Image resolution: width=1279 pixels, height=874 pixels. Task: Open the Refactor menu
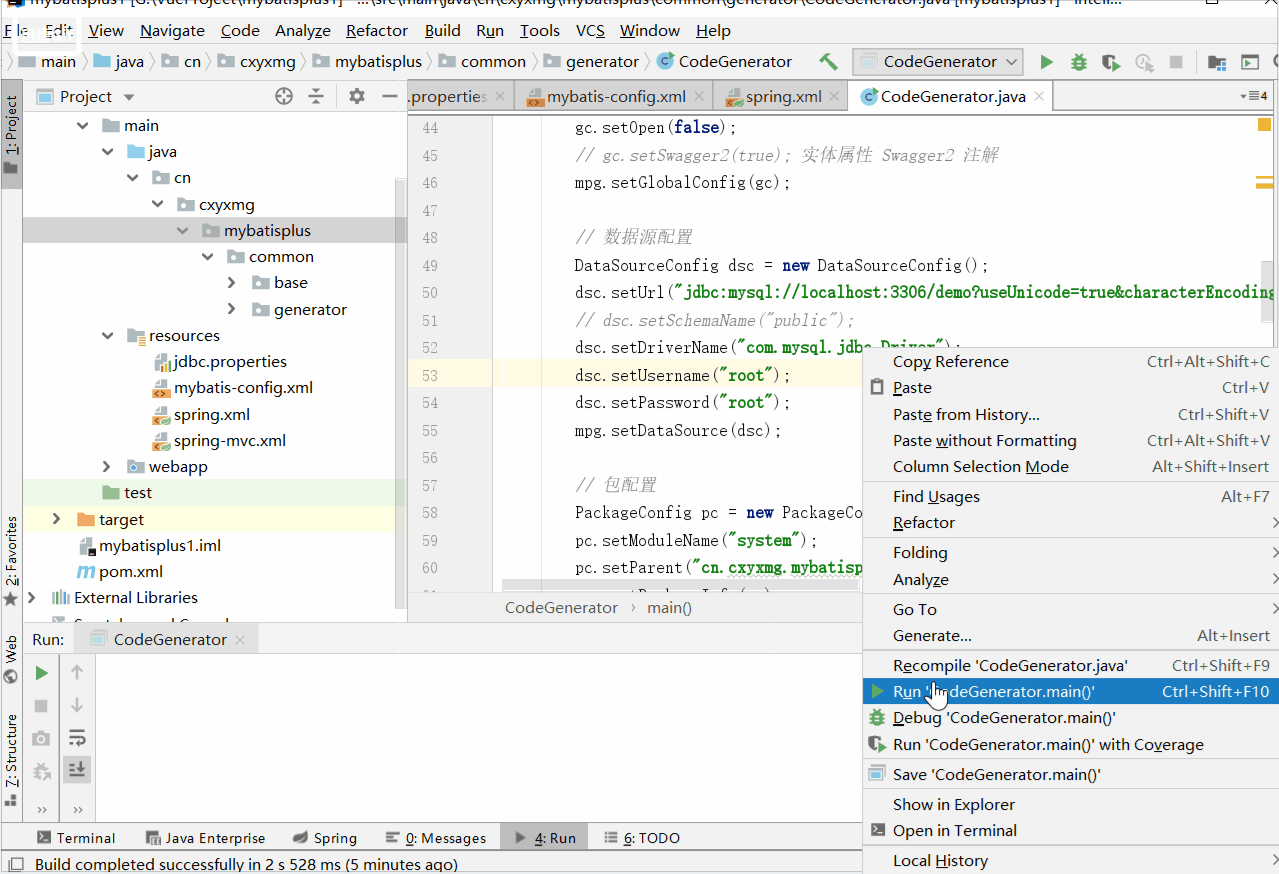pos(377,30)
